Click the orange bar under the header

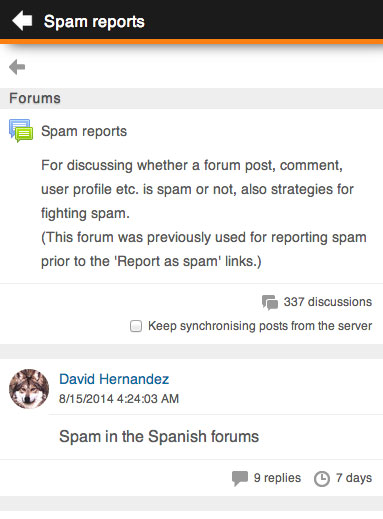(191, 41)
